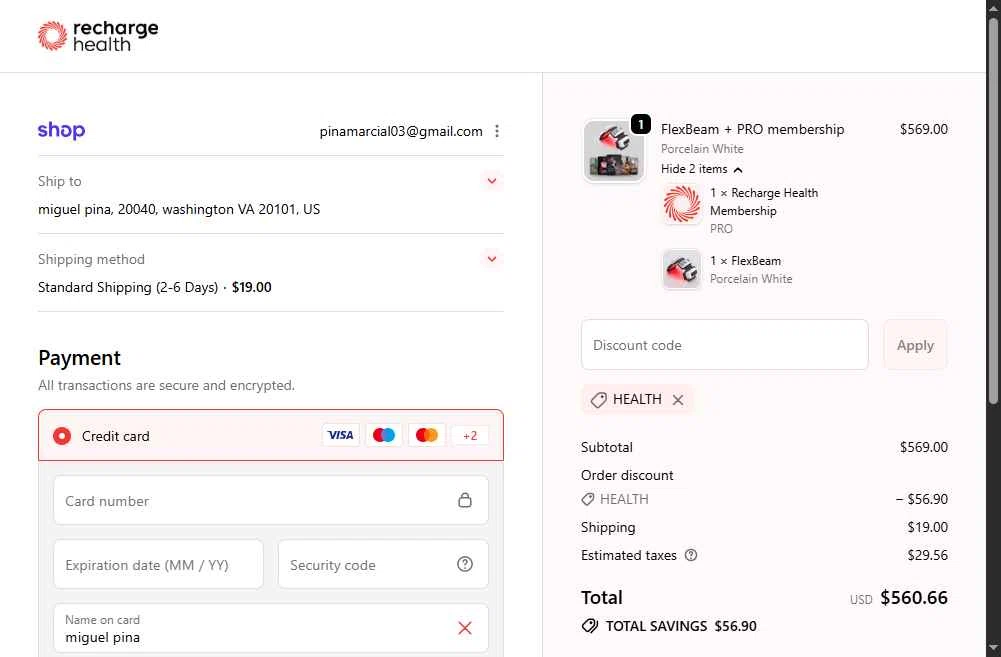Open account options three-dot menu
The width and height of the screenshot is (1001, 657).
497,131
